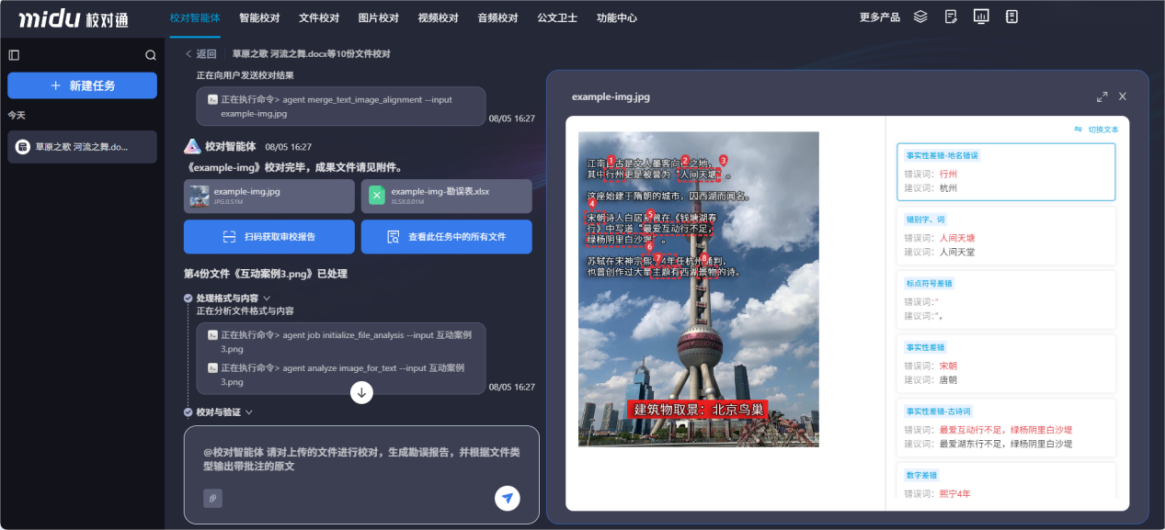Open the example-img.jpg attachment card
1165x530 pixels.
[x=269, y=196]
